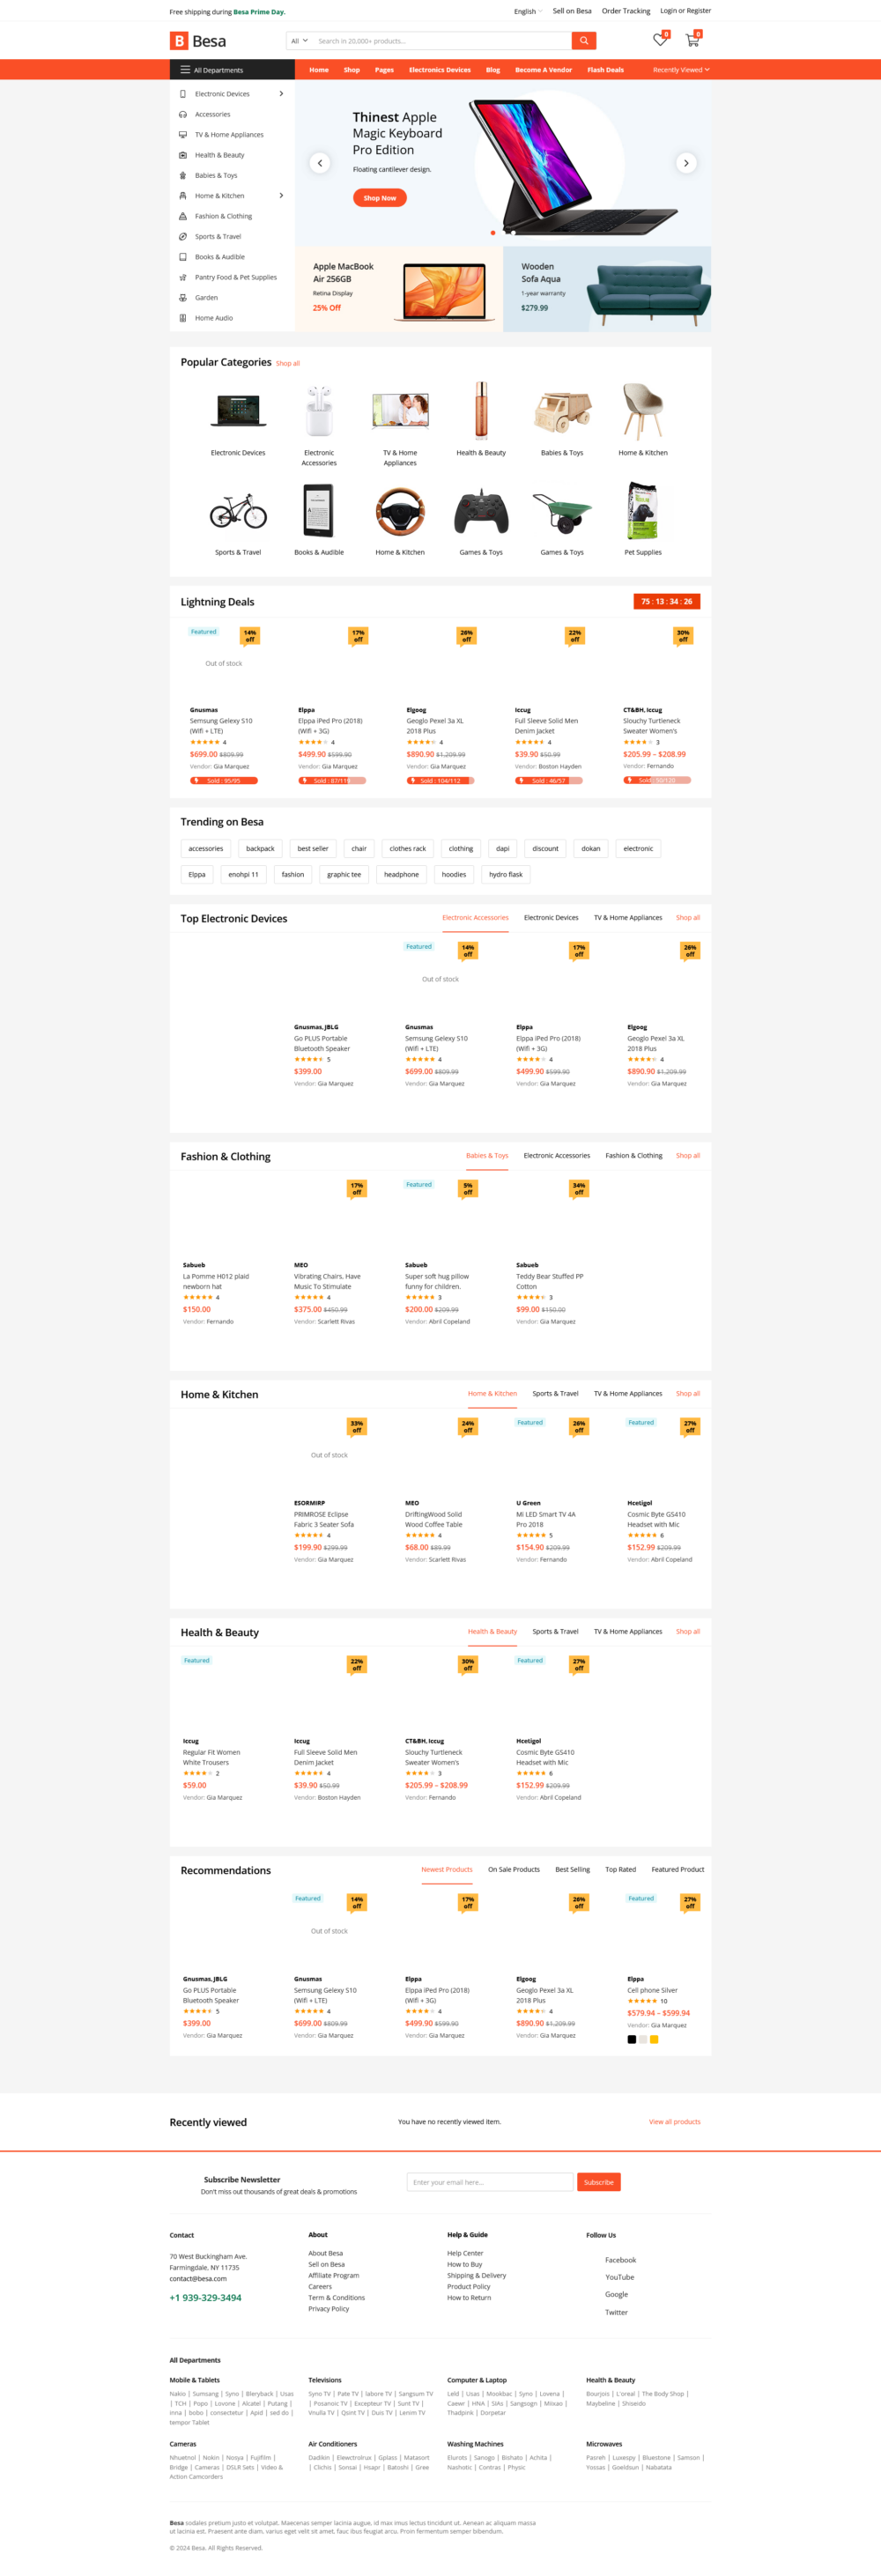Click Shop all next to Popular Categories
The height and width of the screenshot is (2576, 881).
coord(288,364)
